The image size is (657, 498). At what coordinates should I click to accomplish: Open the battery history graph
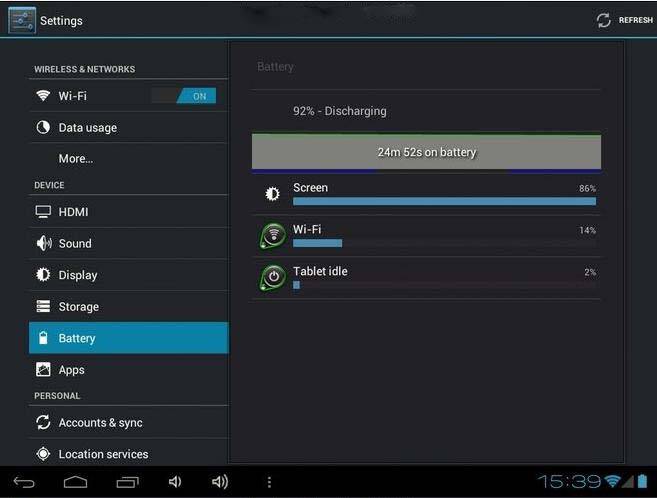tap(426, 152)
